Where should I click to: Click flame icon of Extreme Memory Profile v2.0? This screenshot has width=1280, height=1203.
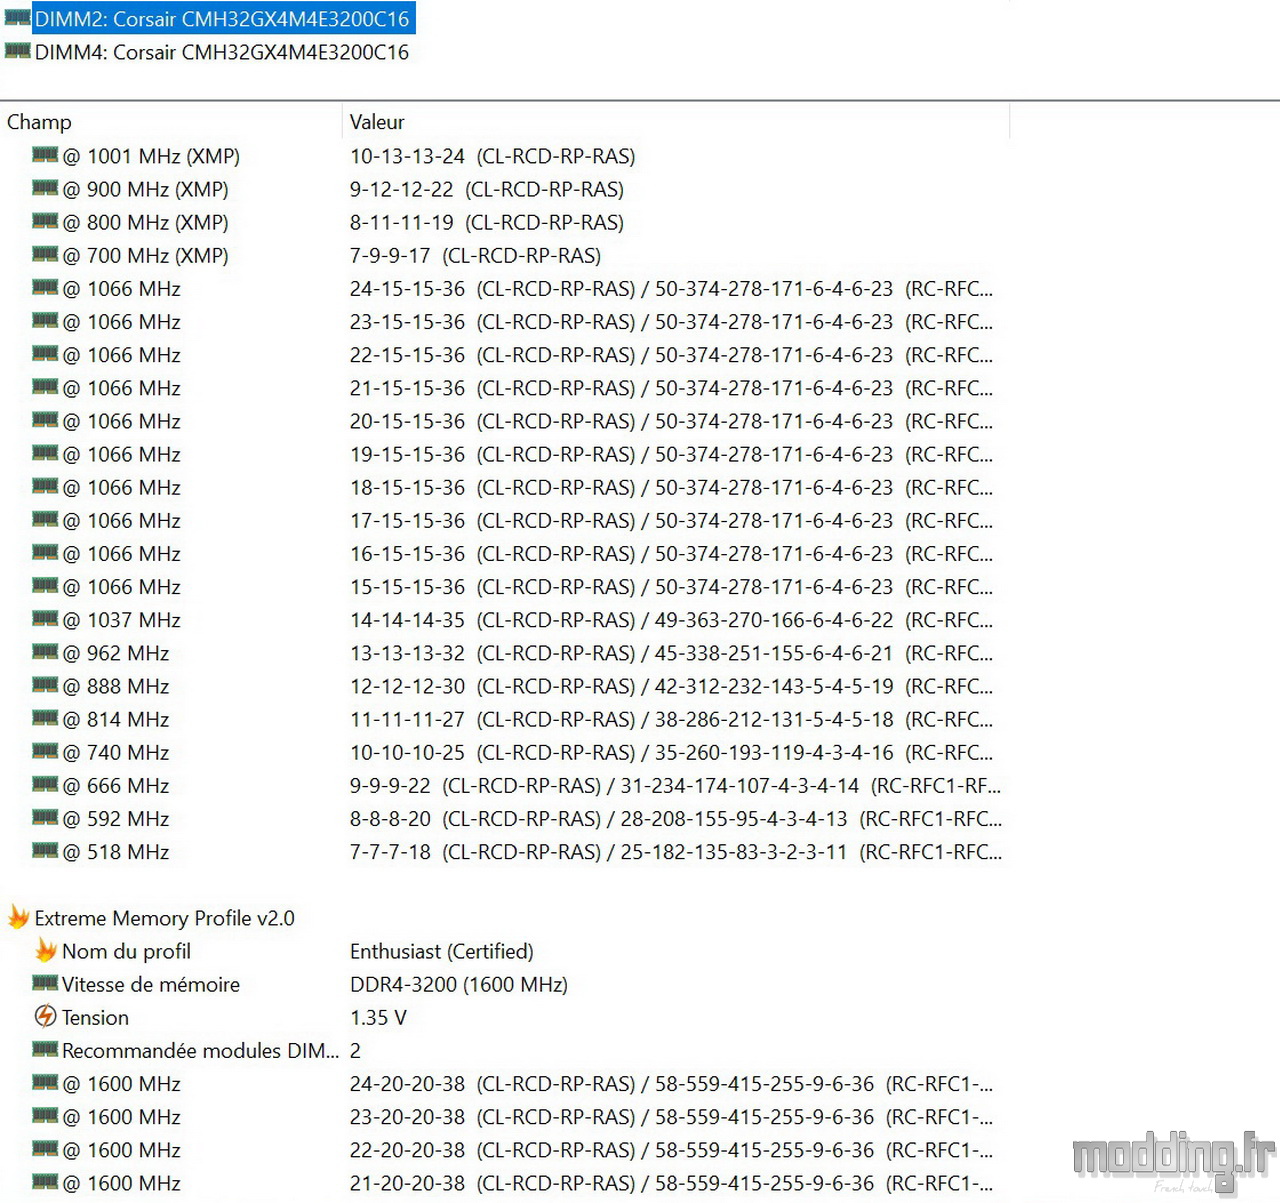[18, 916]
